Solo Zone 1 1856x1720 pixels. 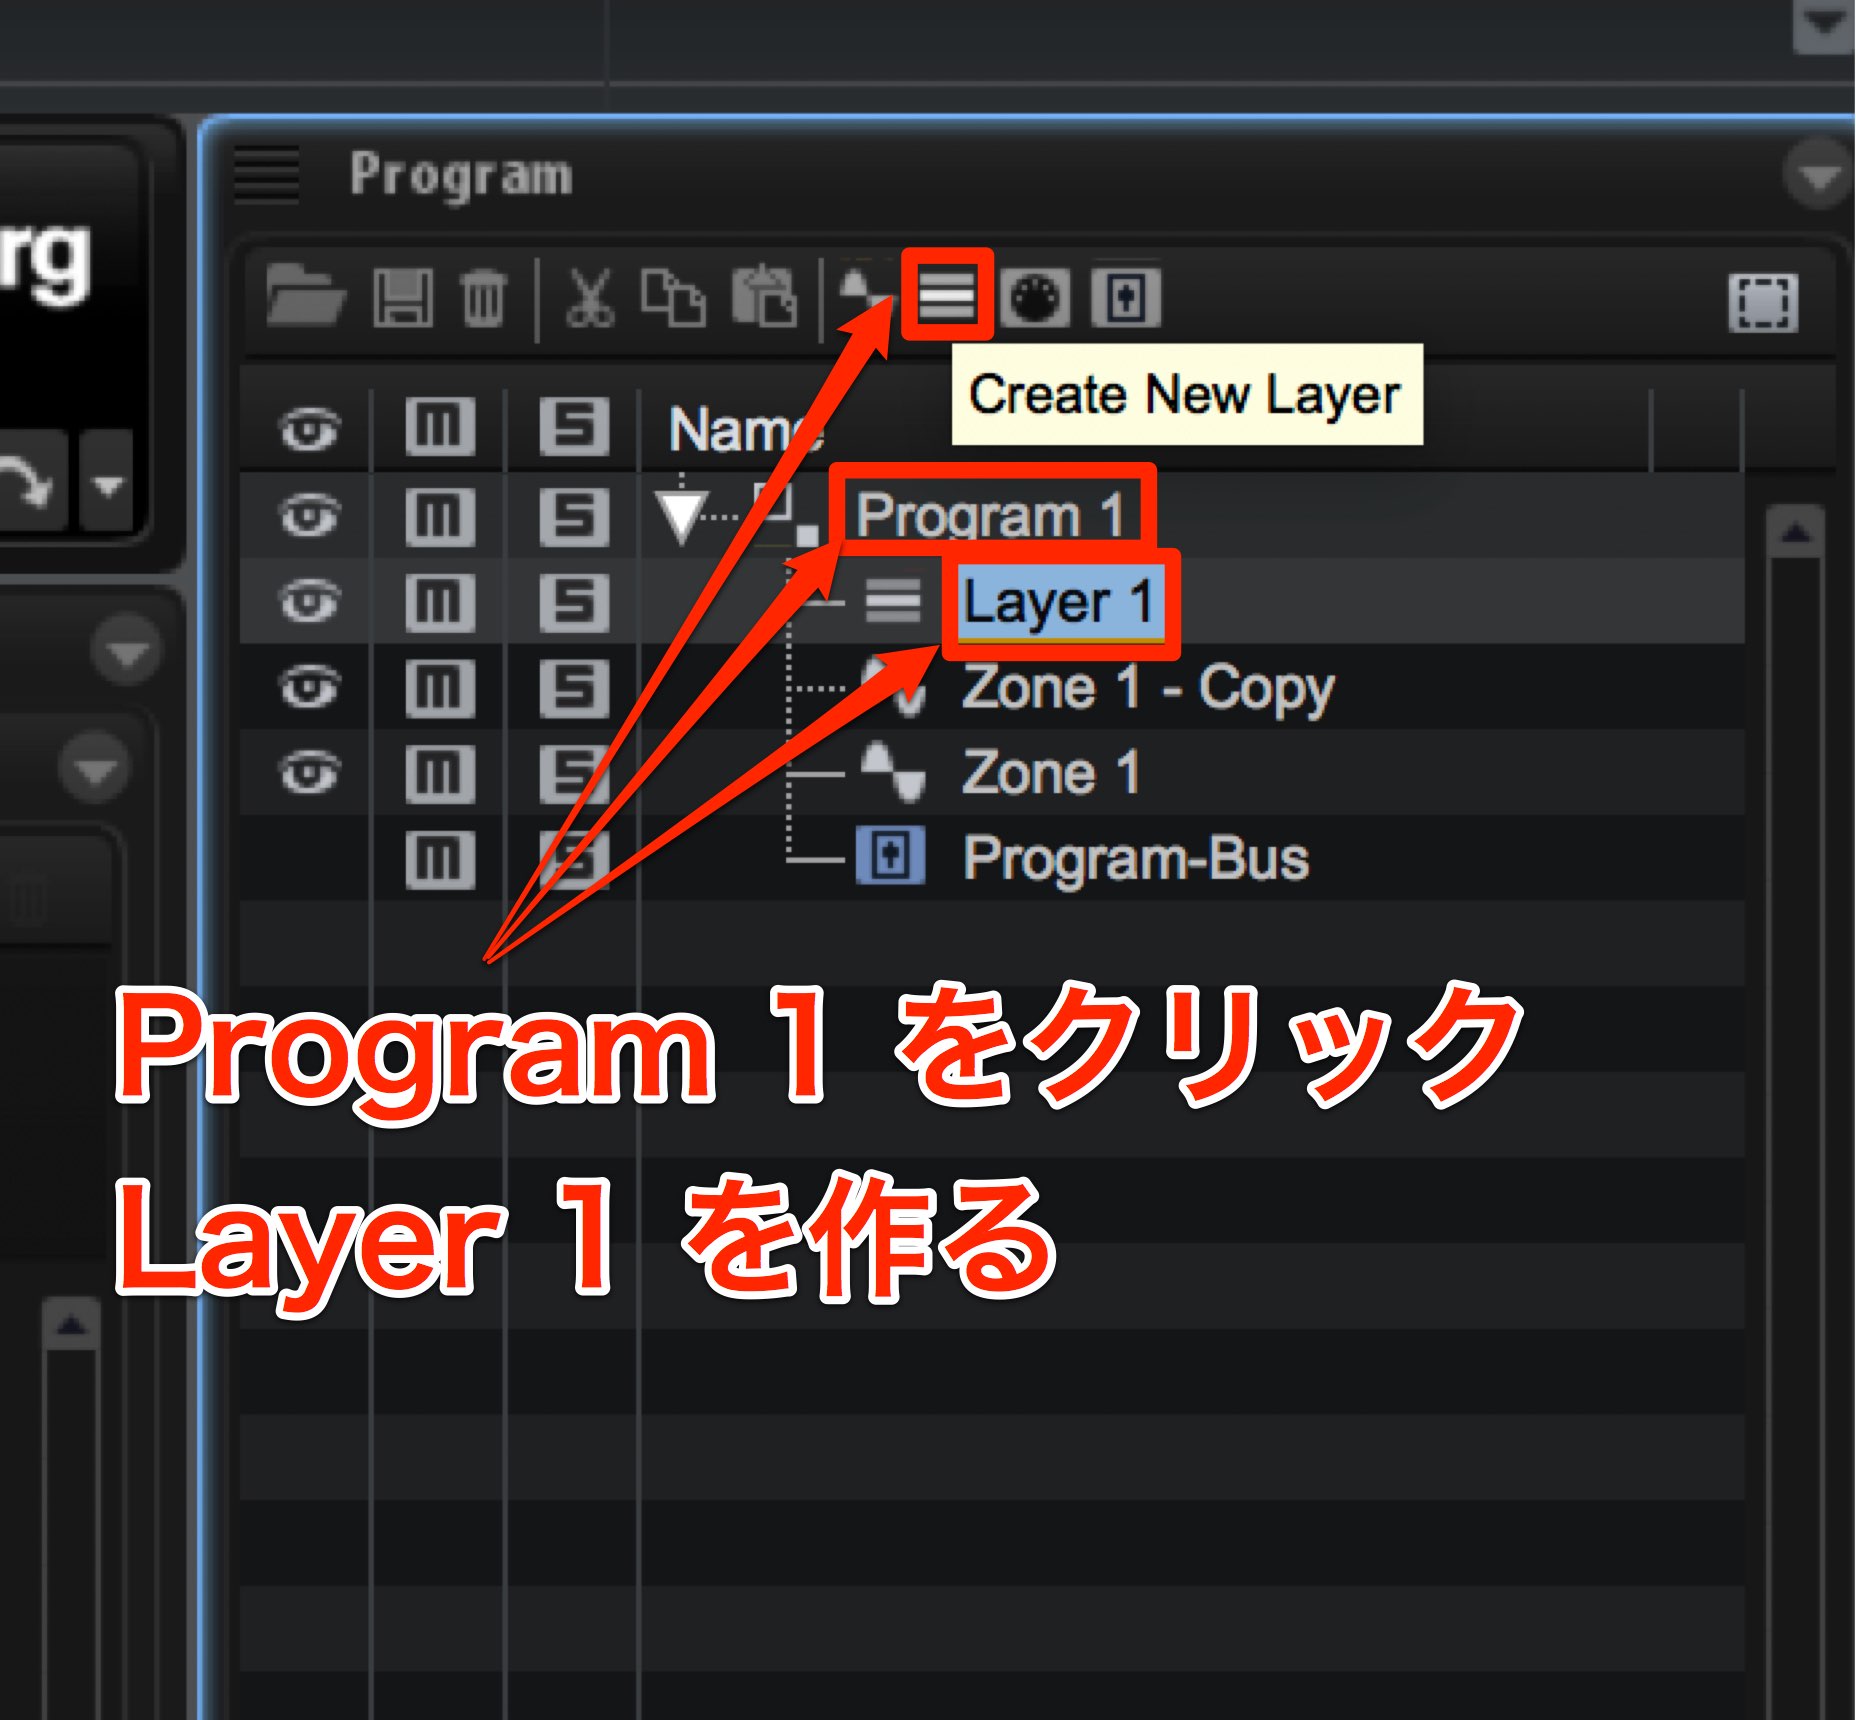coord(574,774)
